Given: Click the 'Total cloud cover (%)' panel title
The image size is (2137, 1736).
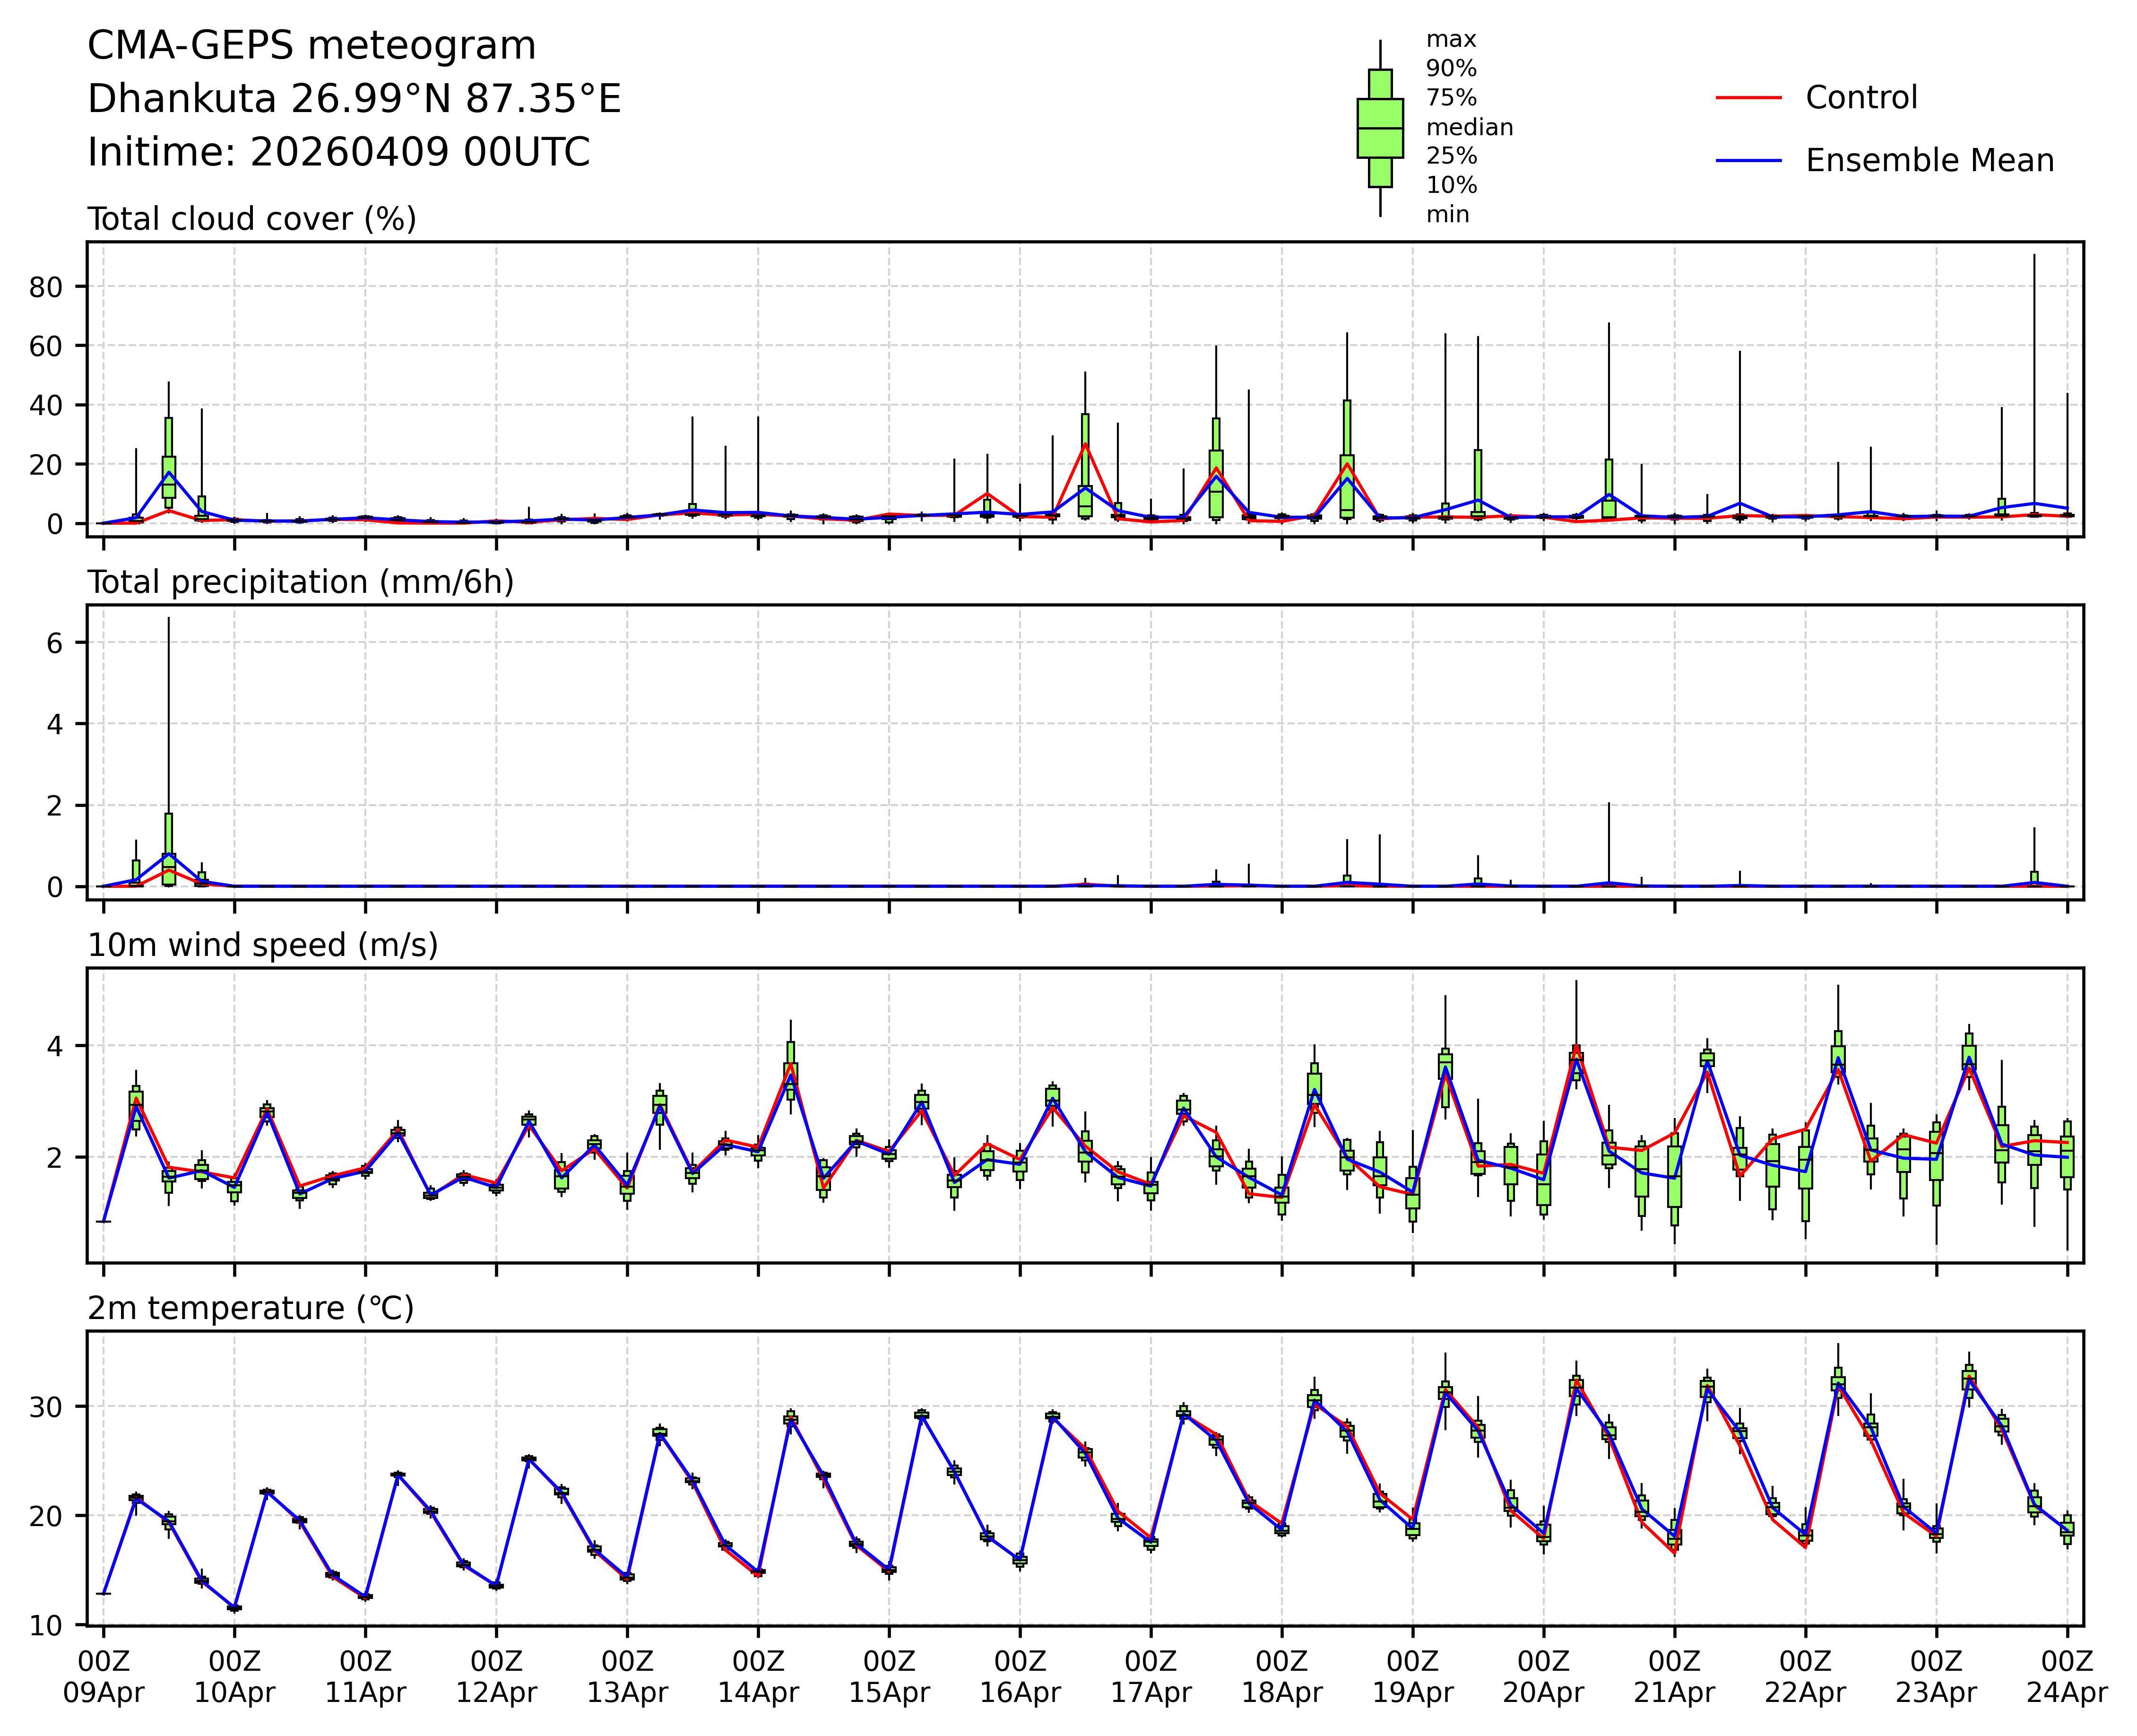Looking at the screenshot, I should click(252, 219).
